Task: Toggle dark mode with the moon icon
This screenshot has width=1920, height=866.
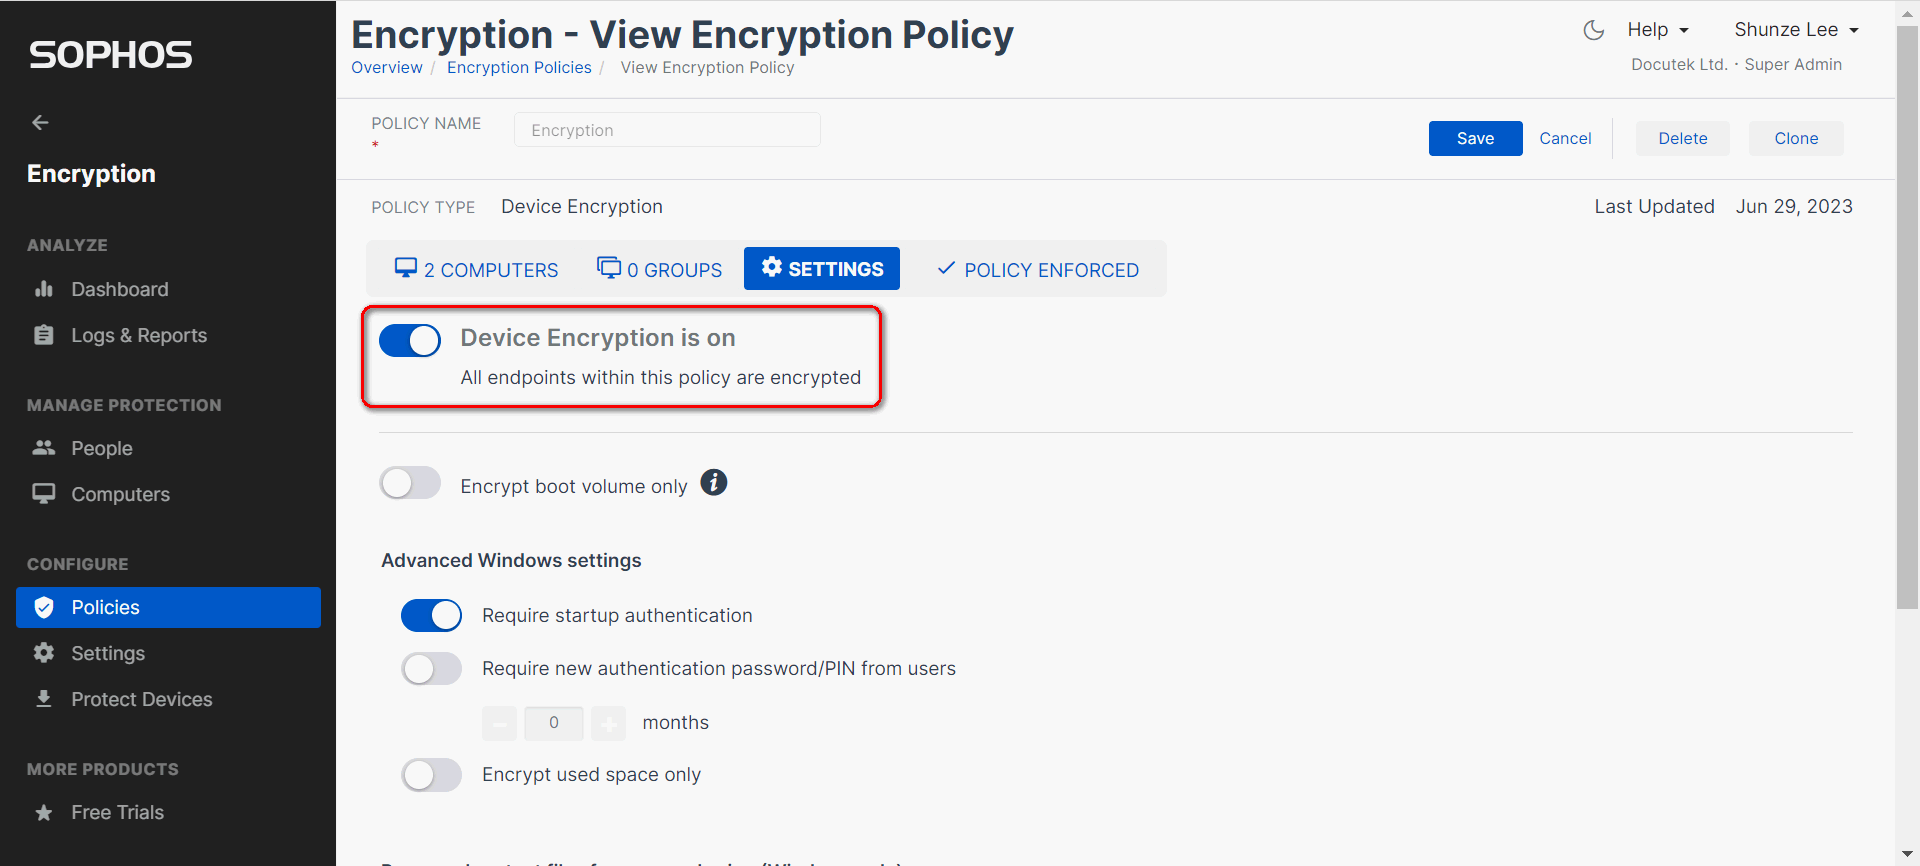Action: (1594, 30)
